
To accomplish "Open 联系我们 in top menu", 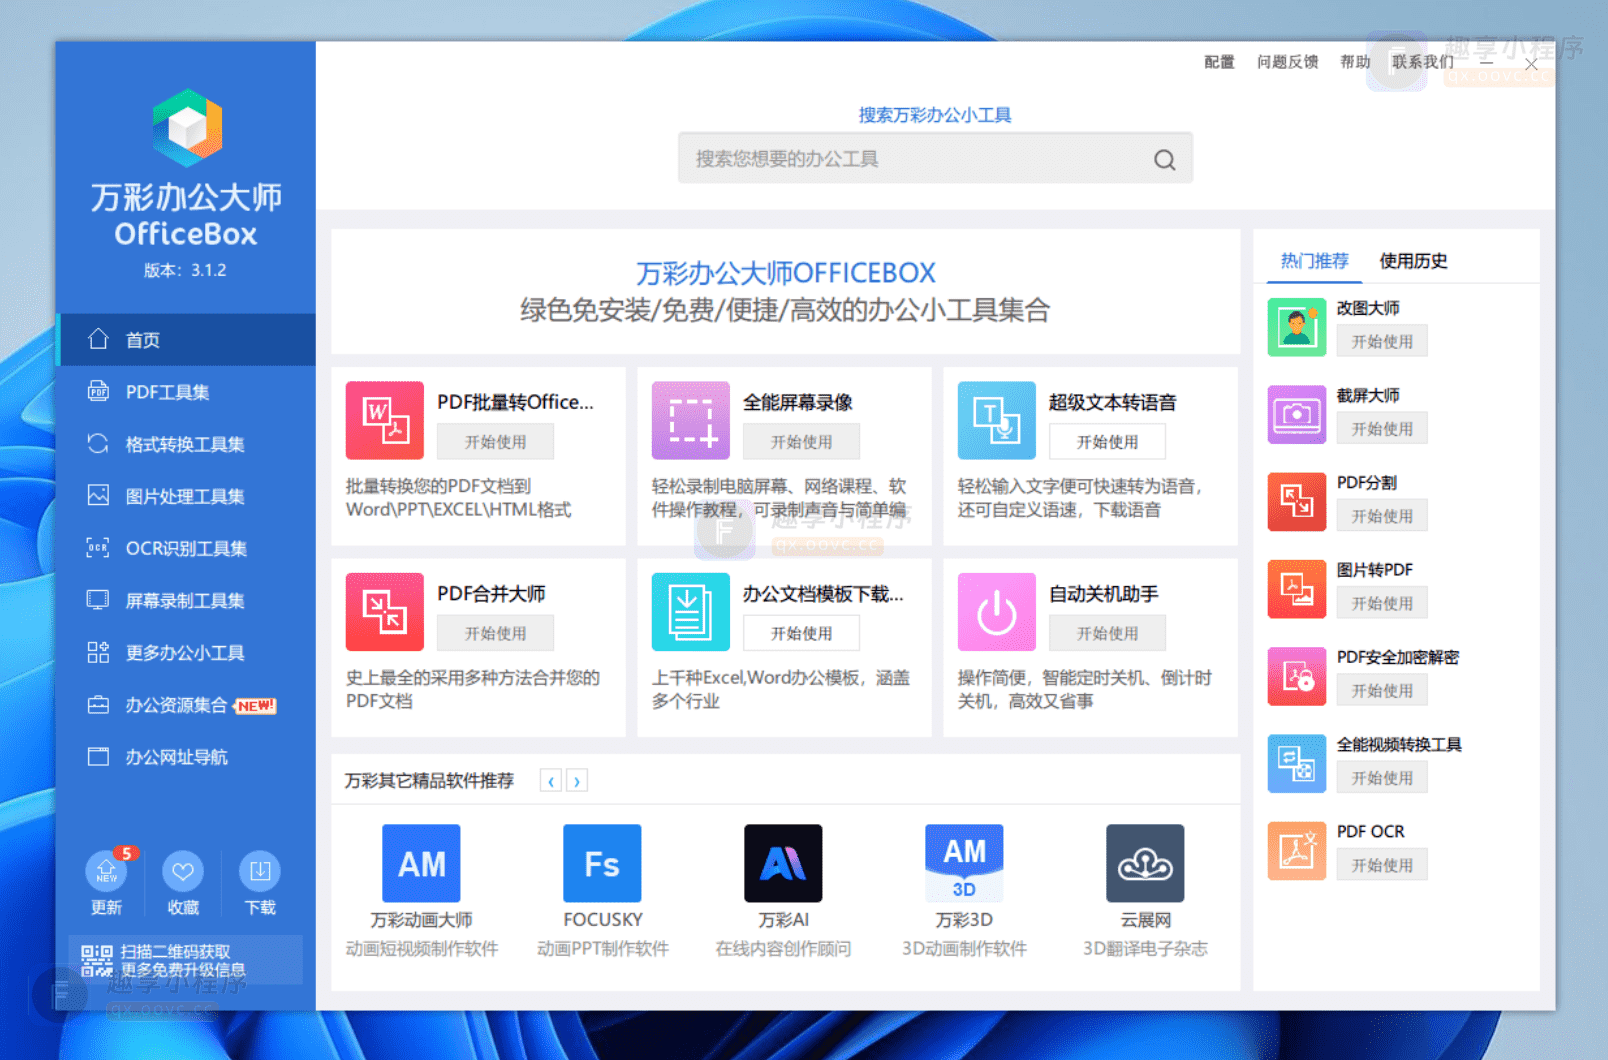I will pos(1423,62).
